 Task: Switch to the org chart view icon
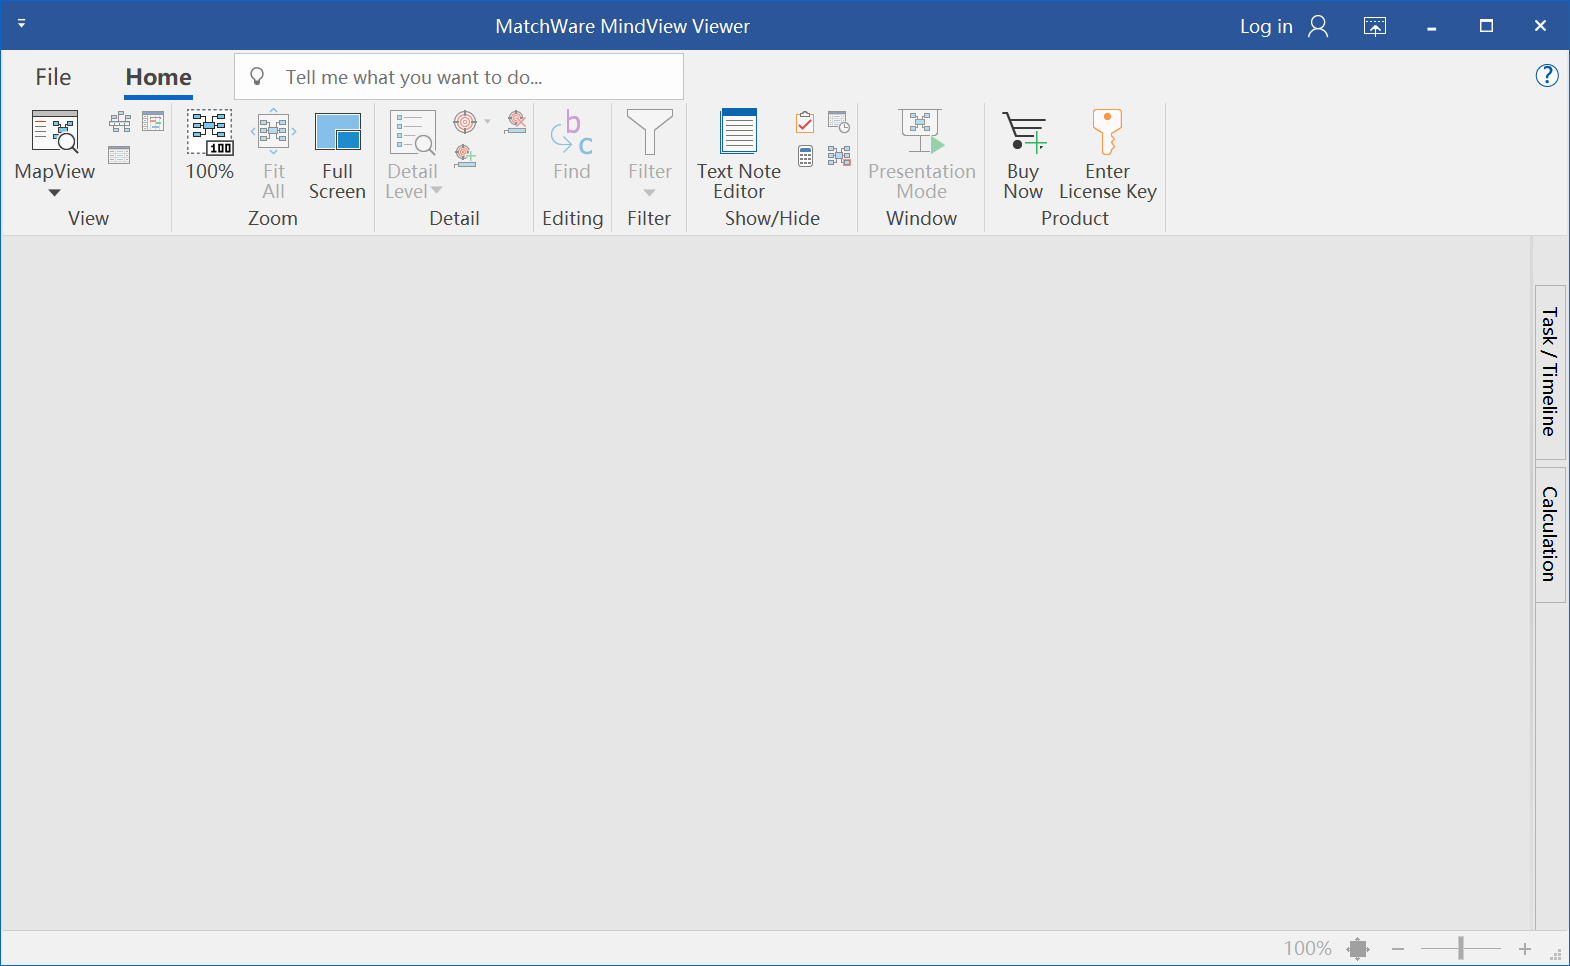pos(120,122)
